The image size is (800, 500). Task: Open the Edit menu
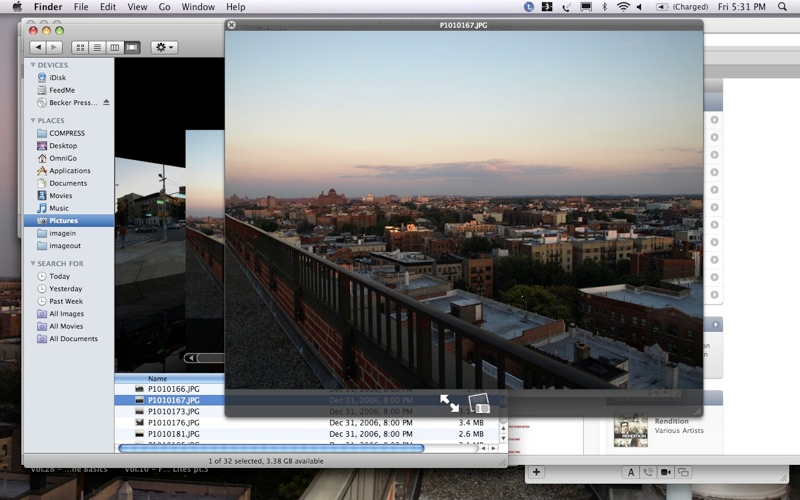click(x=108, y=7)
